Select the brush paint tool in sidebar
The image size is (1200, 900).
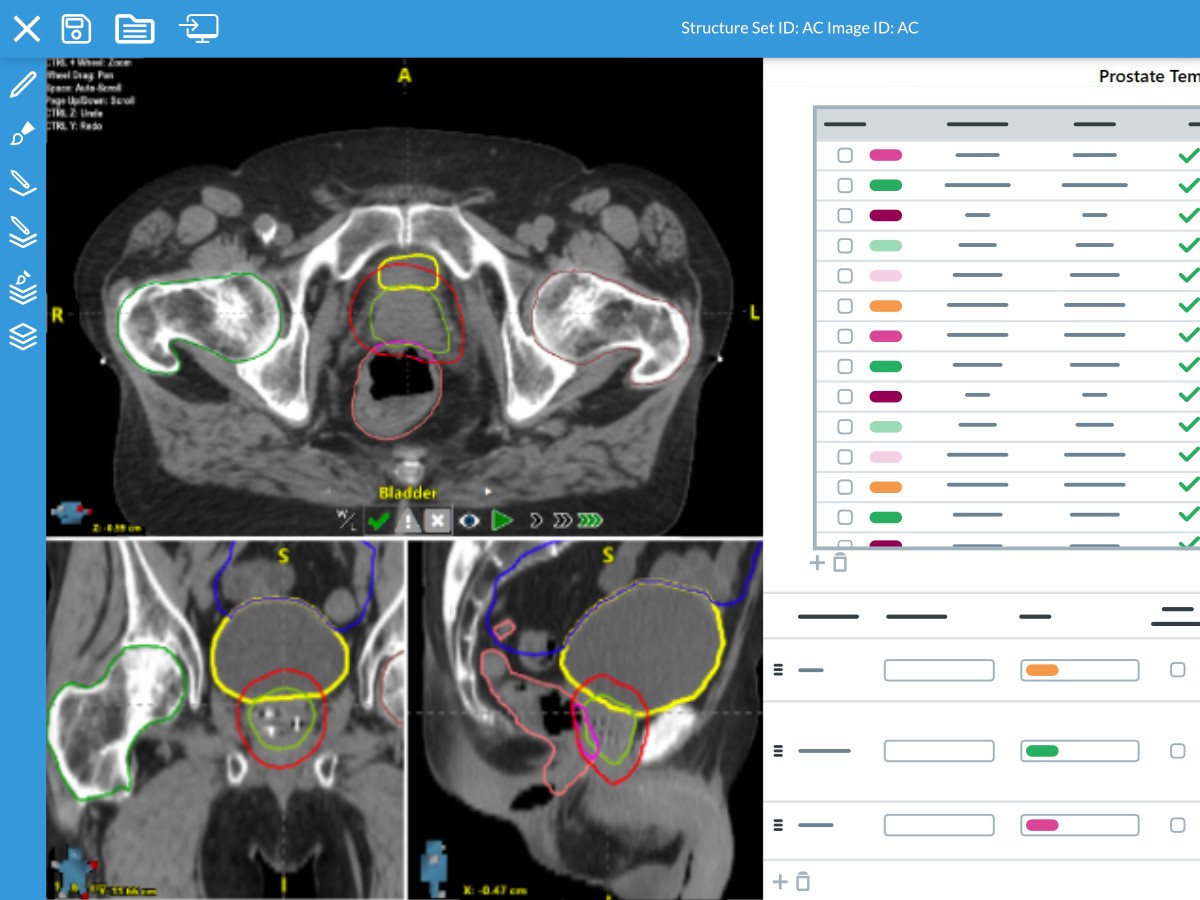pos(22,134)
